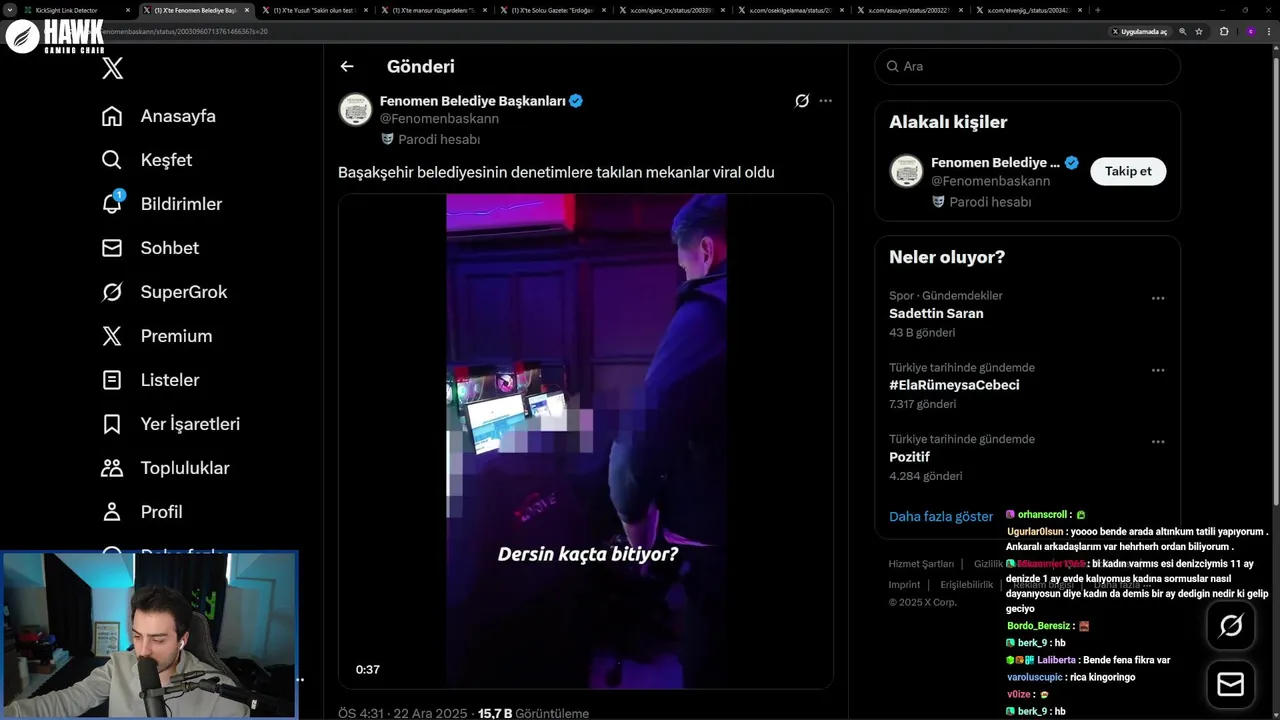Click the Grok icon on the post header

click(x=802, y=101)
